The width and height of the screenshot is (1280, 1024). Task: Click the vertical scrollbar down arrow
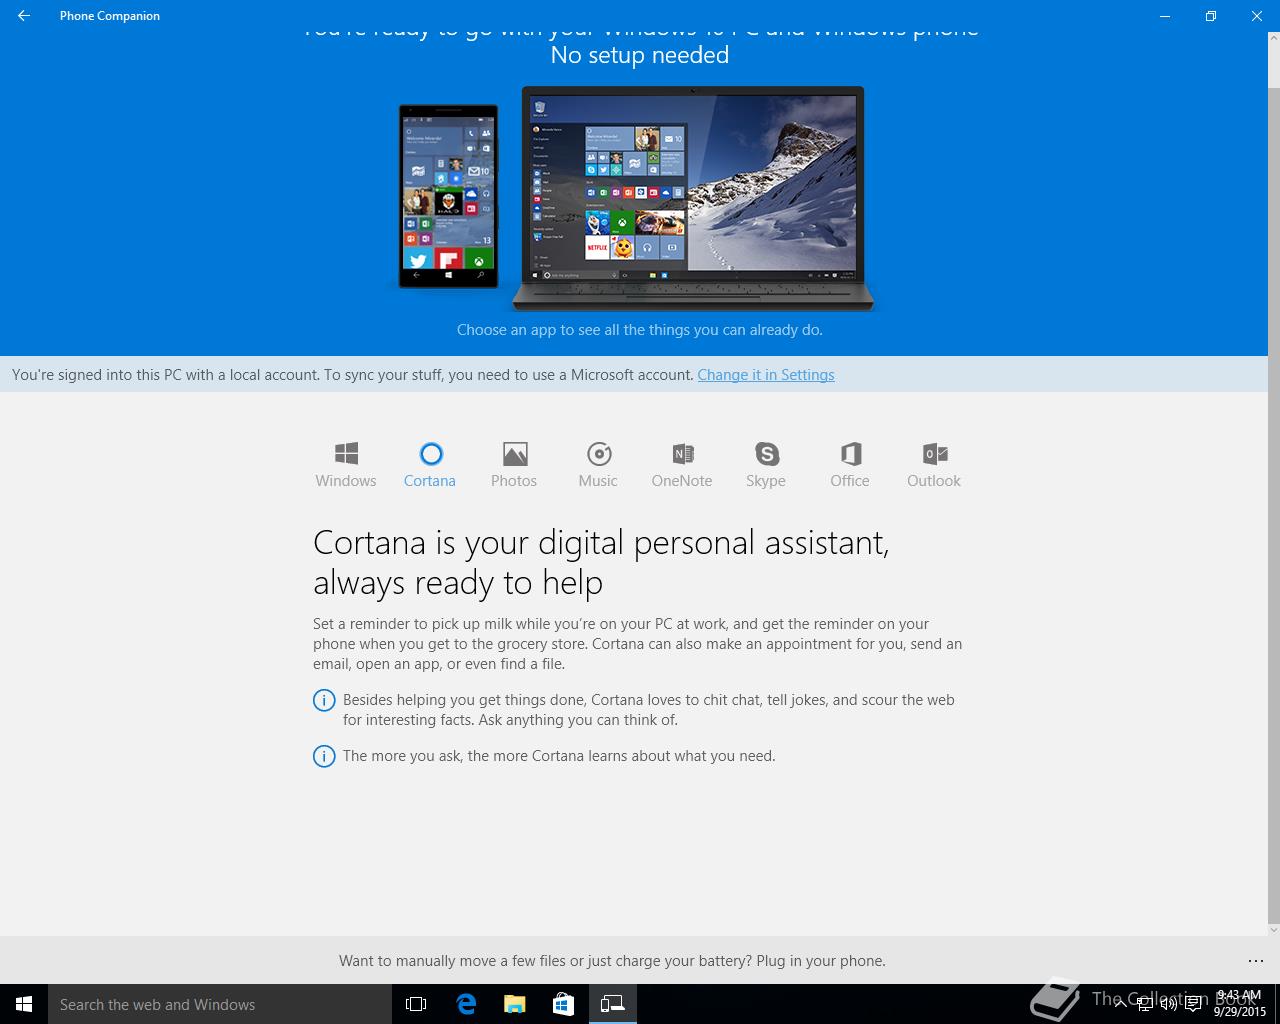point(1274,930)
